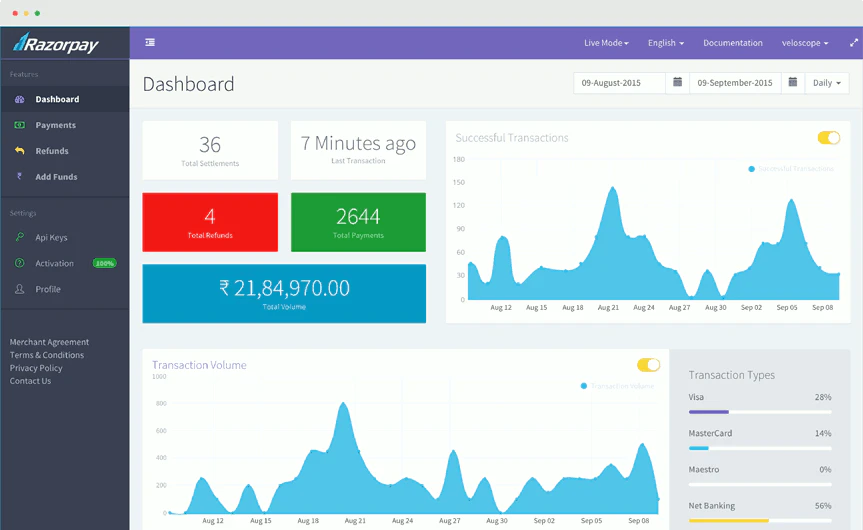Click the Dashboard page heading
Image resolution: width=863 pixels, height=530 pixels.
point(188,84)
